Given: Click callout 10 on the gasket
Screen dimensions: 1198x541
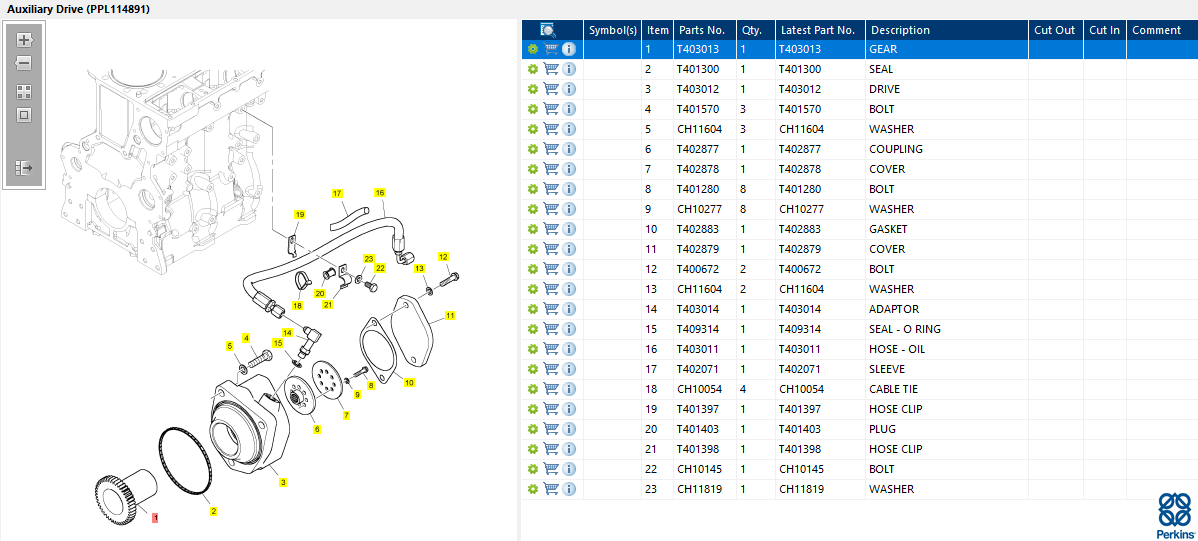Looking at the screenshot, I should 410,382.
